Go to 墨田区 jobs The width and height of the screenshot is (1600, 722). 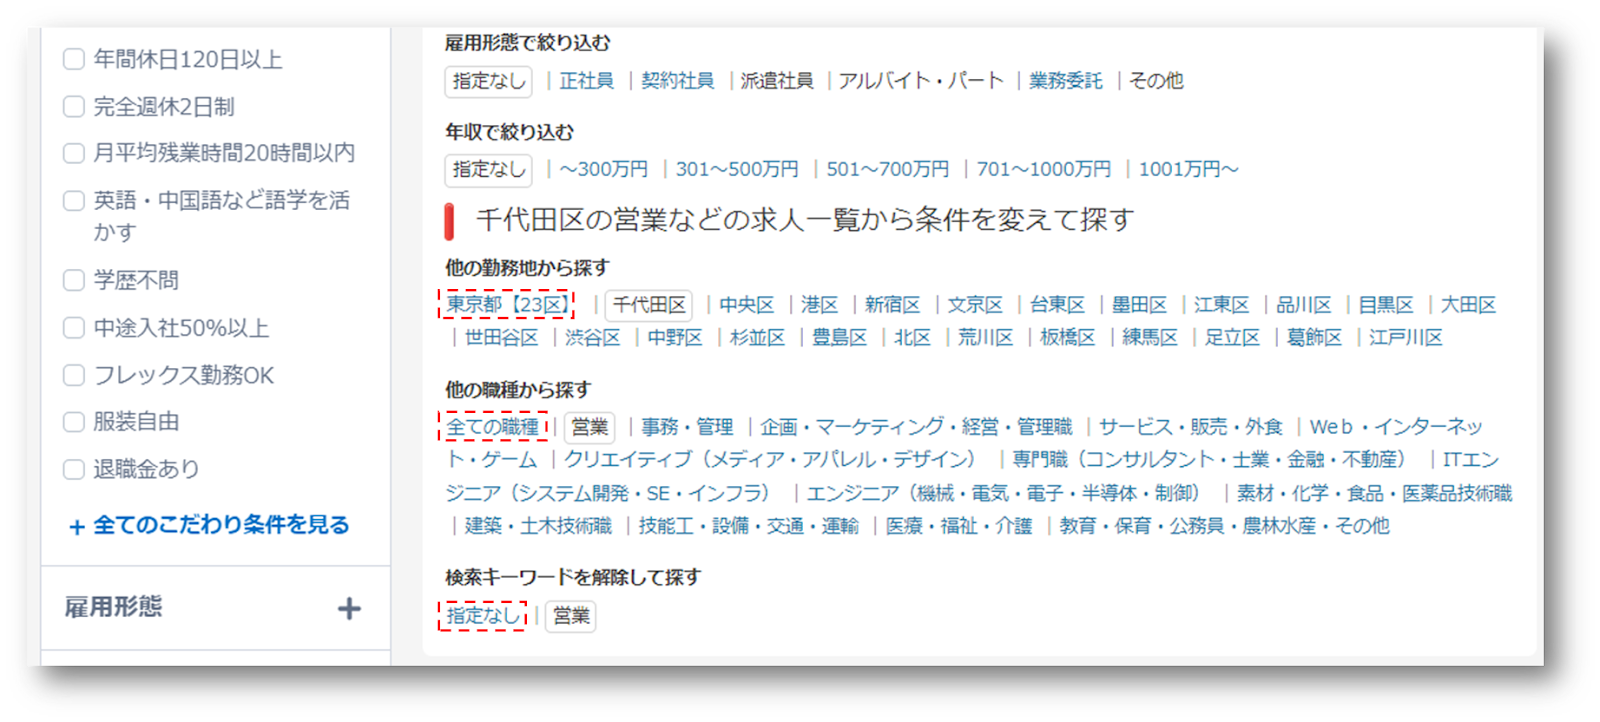1139,305
